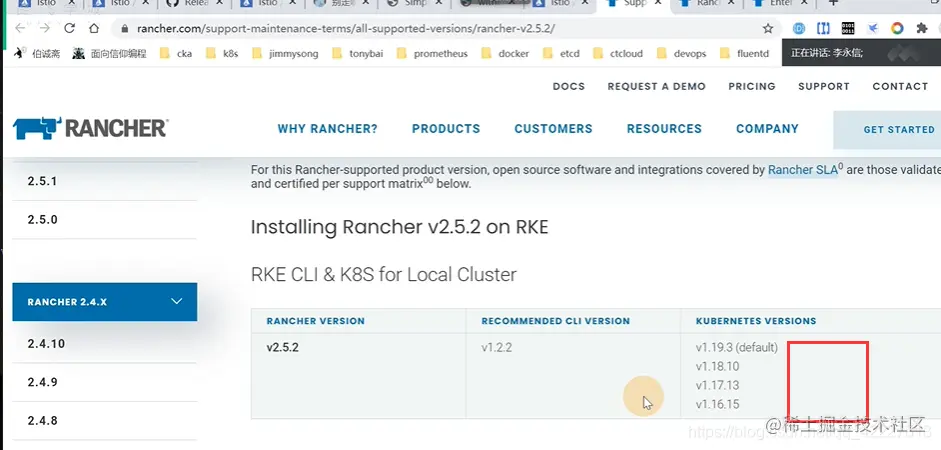Bookmark this page with the star icon
The image size is (941, 450).
768,28
